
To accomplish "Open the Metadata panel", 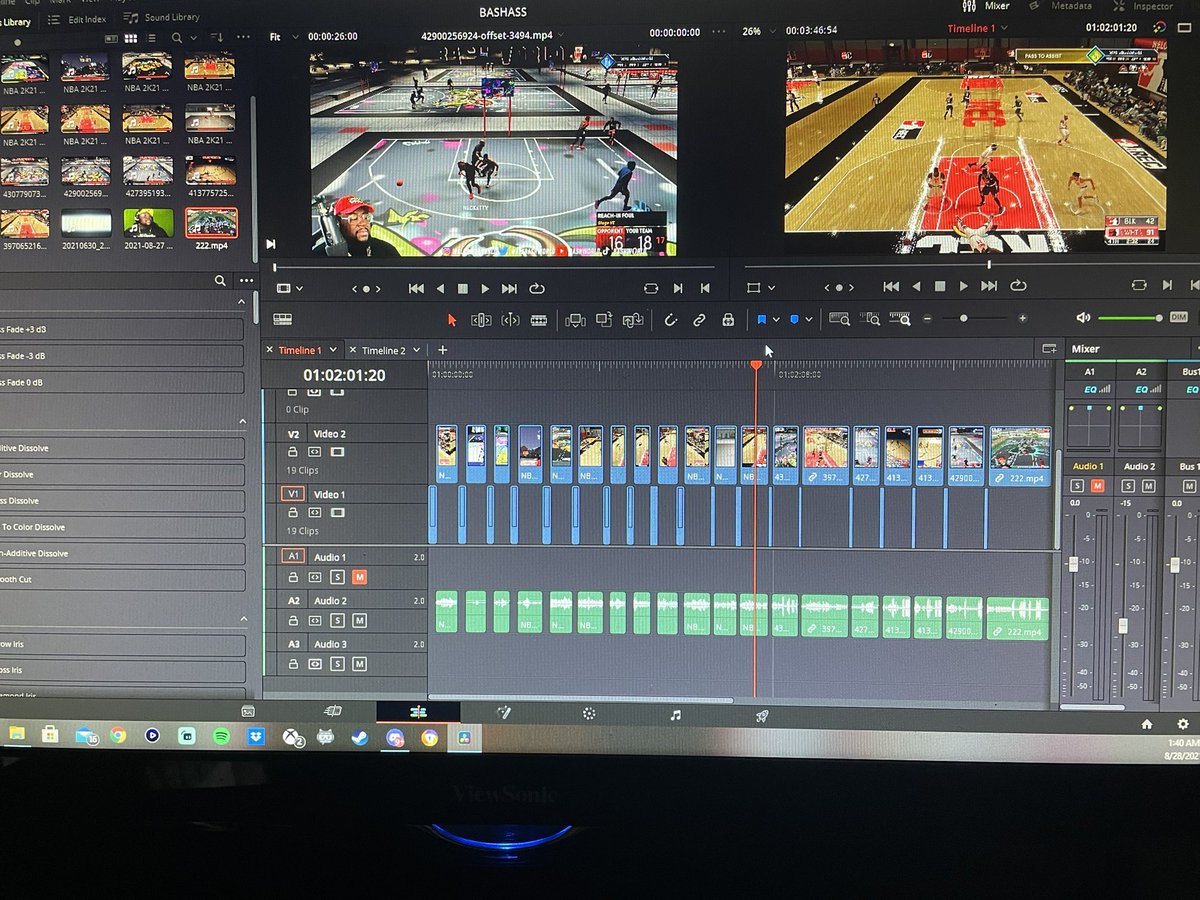I will (x=1063, y=6).
